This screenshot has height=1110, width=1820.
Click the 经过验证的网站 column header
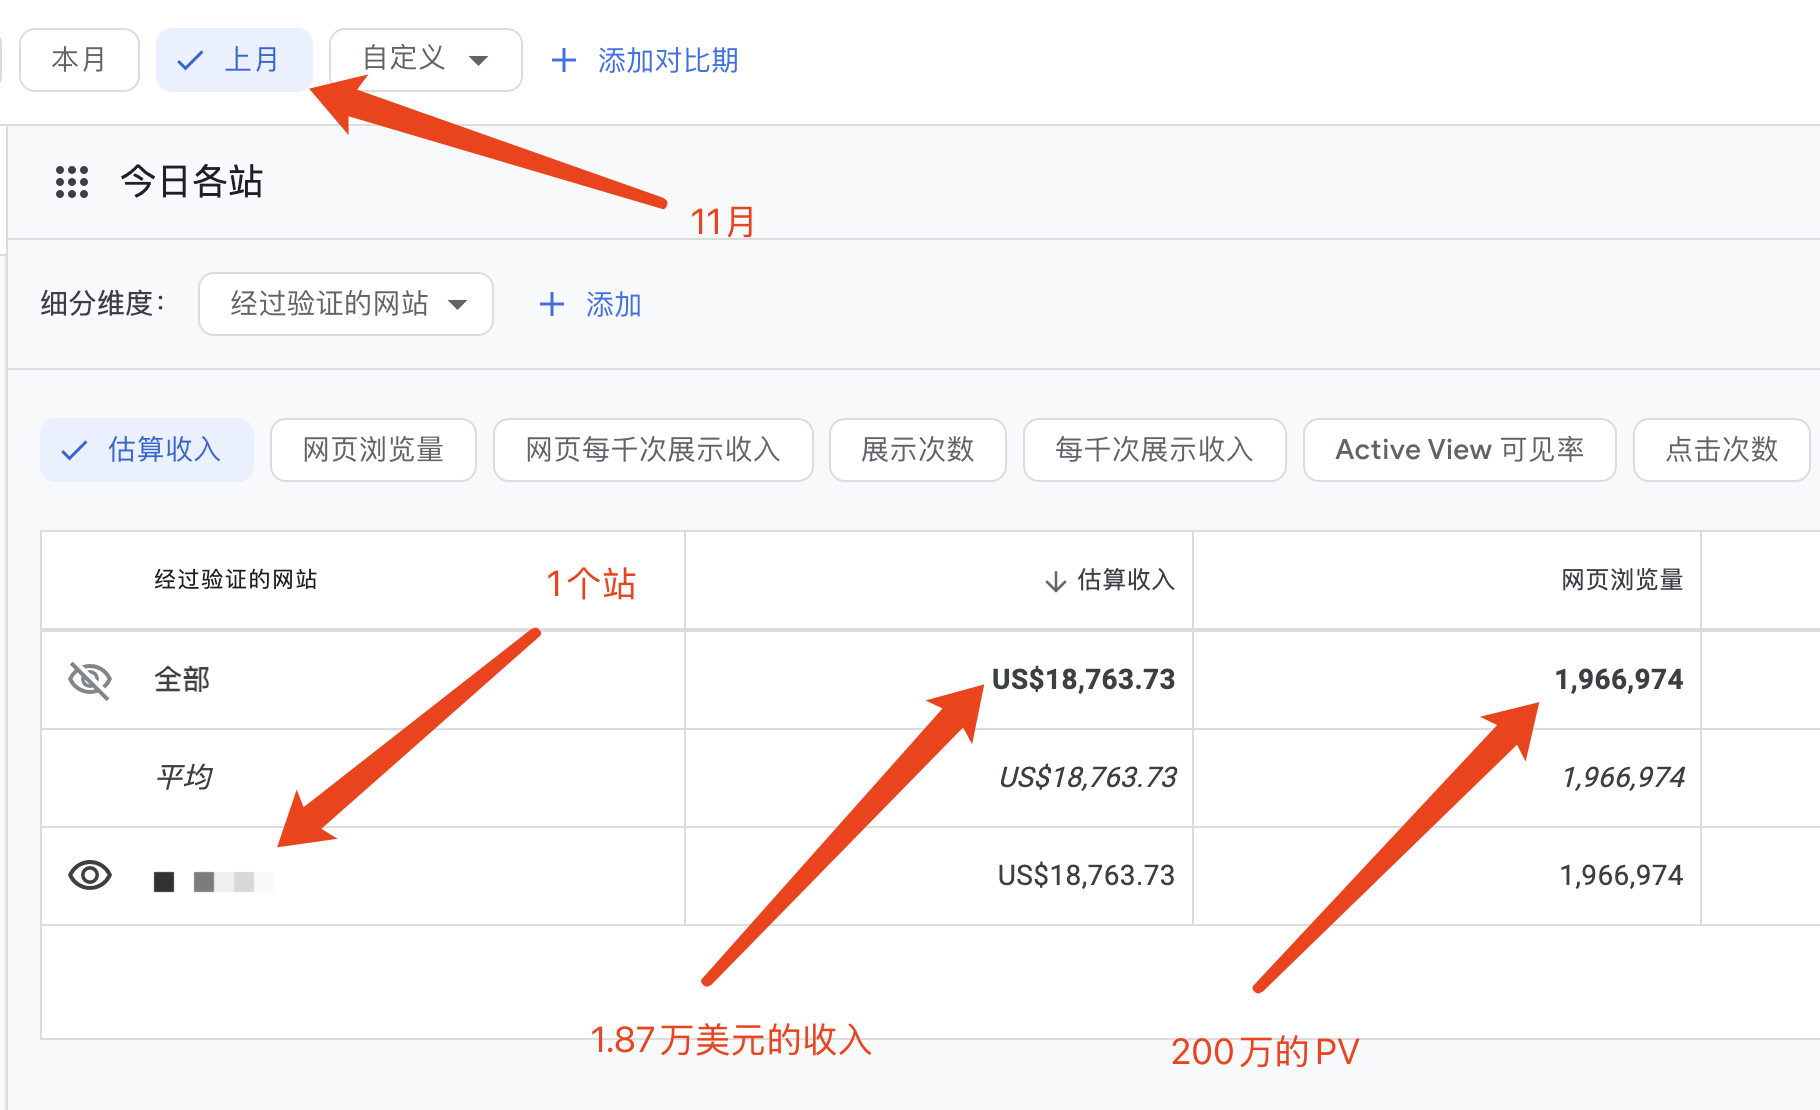[x=236, y=580]
